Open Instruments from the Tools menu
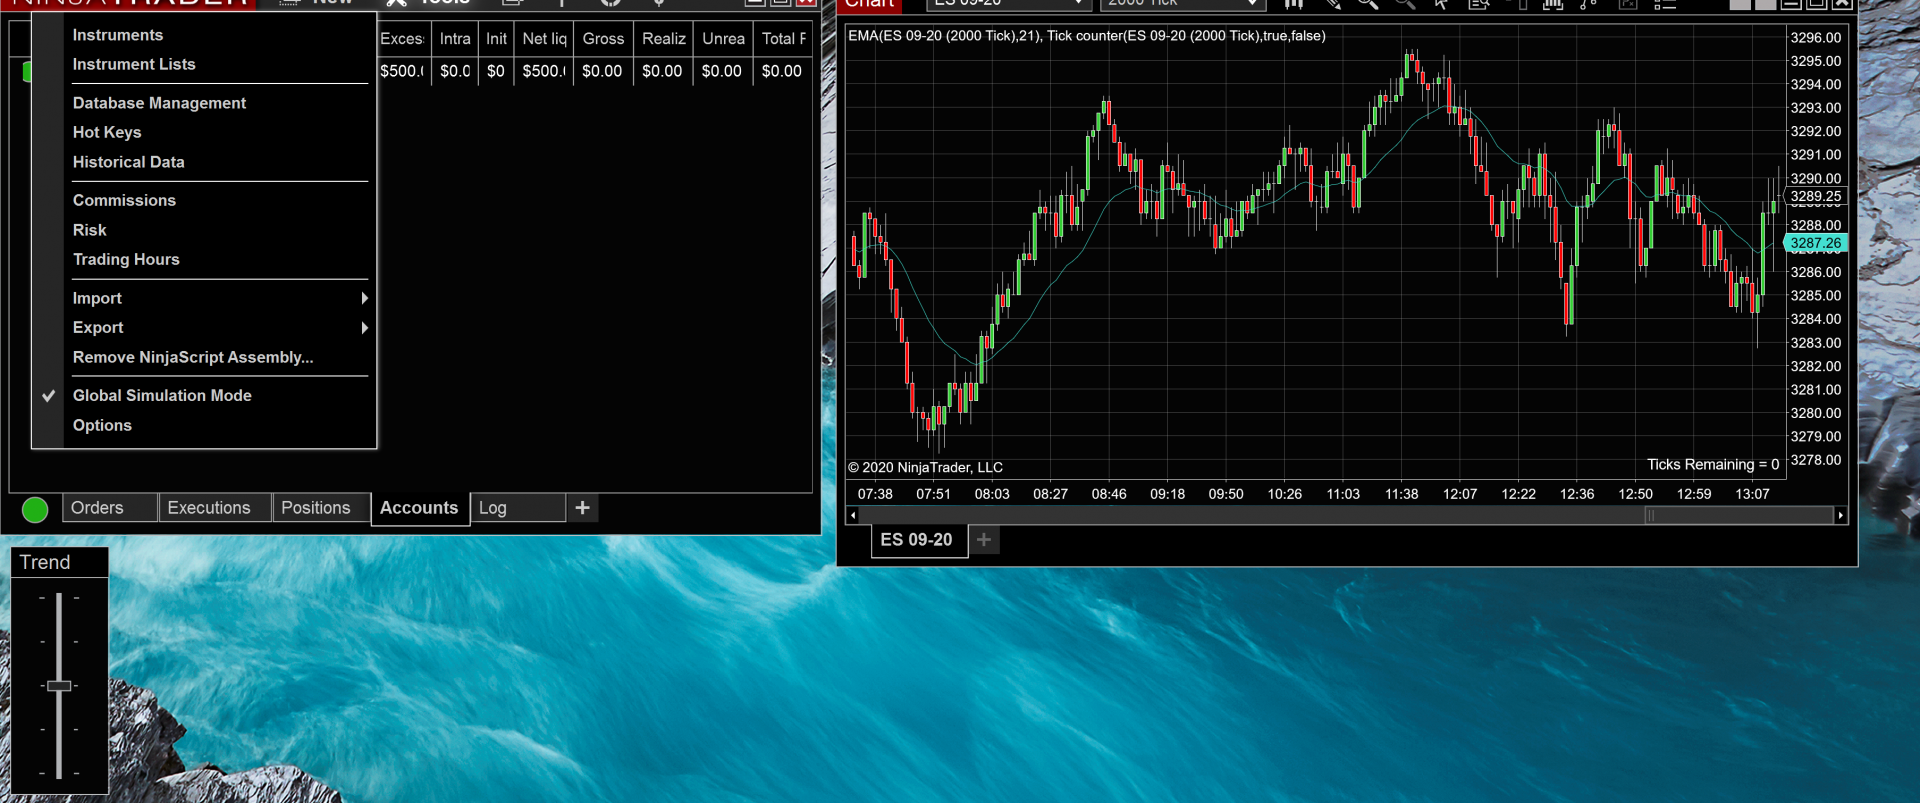Viewport: 1920px width, 803px height. point(118,35)
